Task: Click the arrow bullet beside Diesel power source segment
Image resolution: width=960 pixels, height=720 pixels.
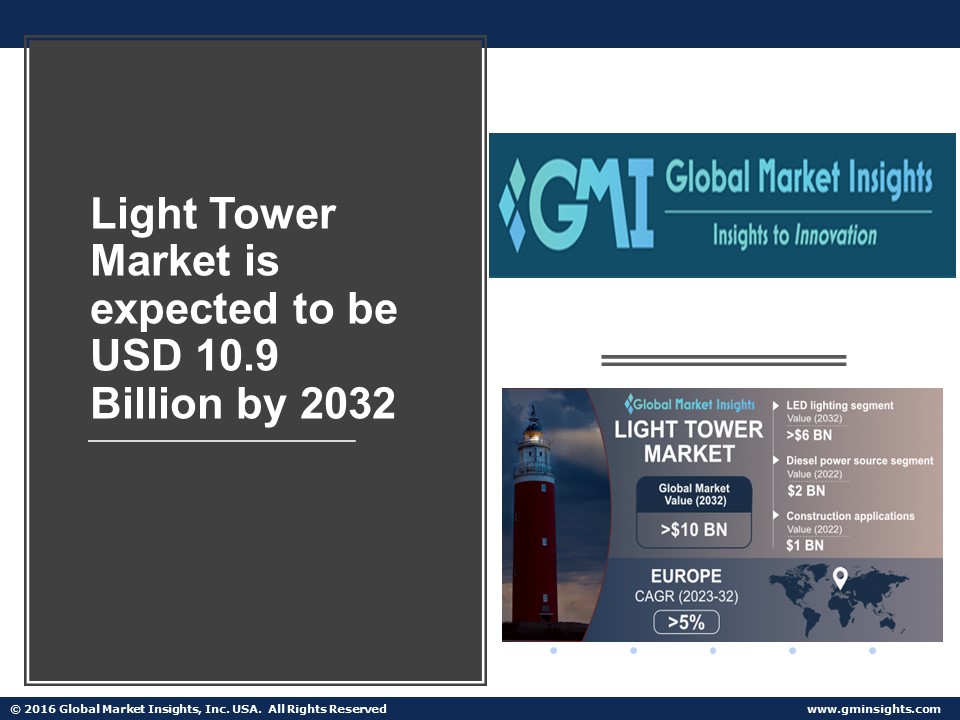Action: coord(779,461)
